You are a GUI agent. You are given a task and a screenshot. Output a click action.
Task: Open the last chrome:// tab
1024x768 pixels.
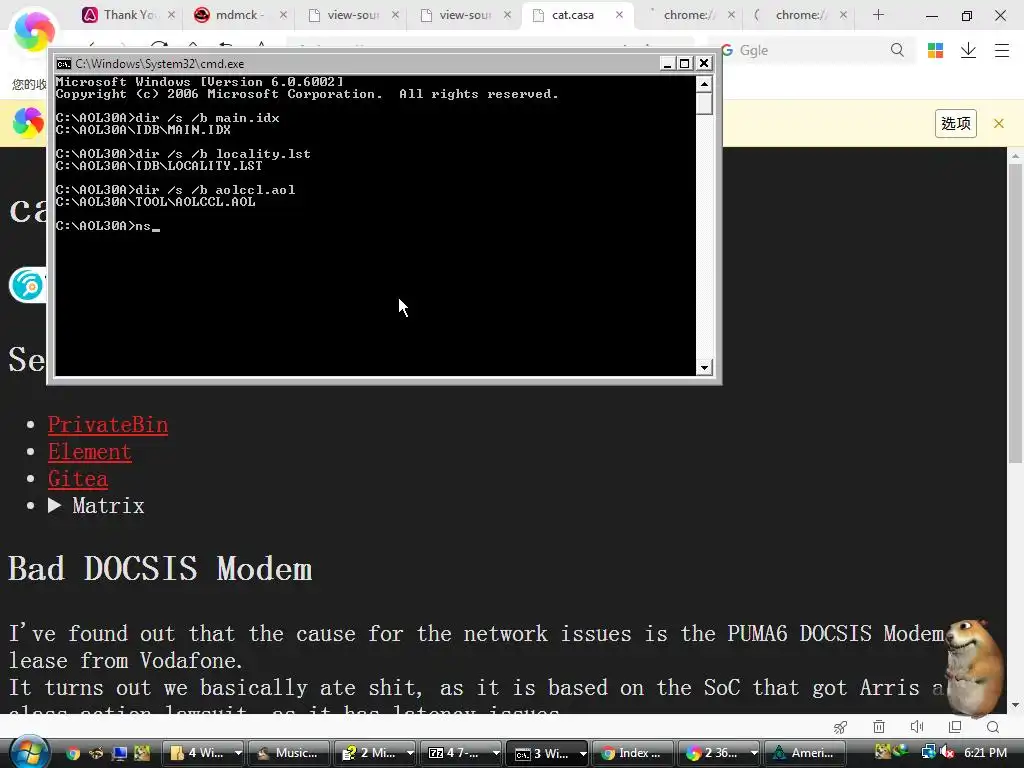pos(799,14)
